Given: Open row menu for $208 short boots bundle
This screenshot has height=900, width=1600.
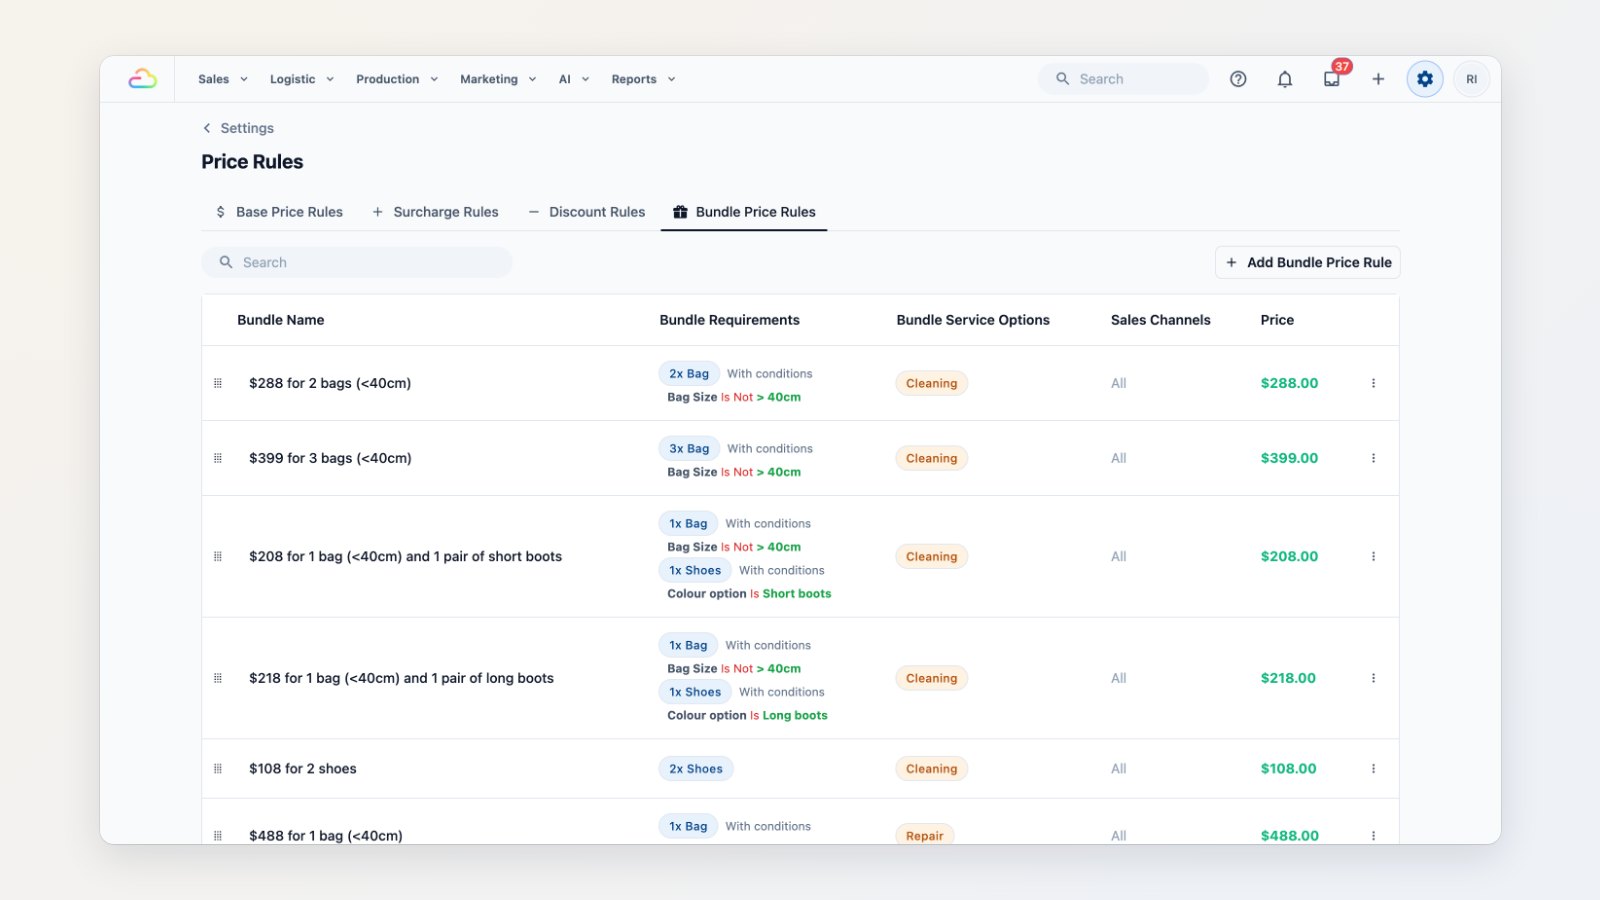Looking at the screenshot, I should [1373, 556].
